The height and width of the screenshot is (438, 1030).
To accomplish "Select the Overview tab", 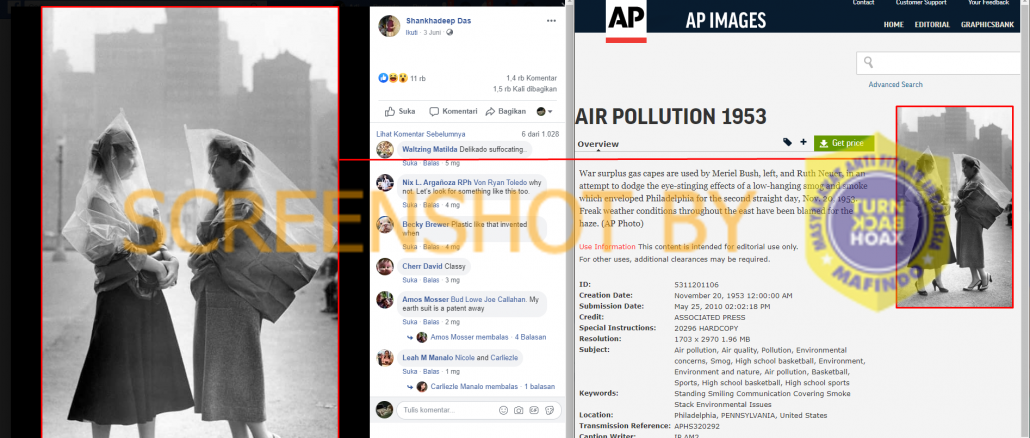I will [x=598, y=144].
